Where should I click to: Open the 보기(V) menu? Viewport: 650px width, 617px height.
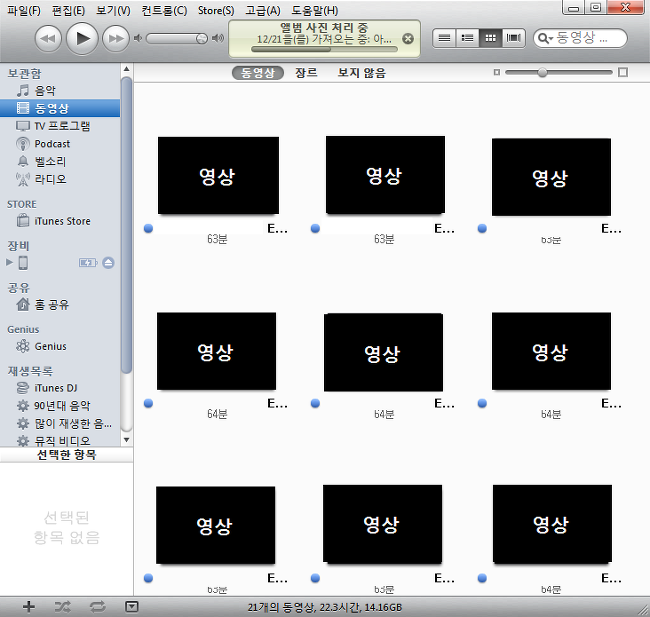[x=113, y=10]
